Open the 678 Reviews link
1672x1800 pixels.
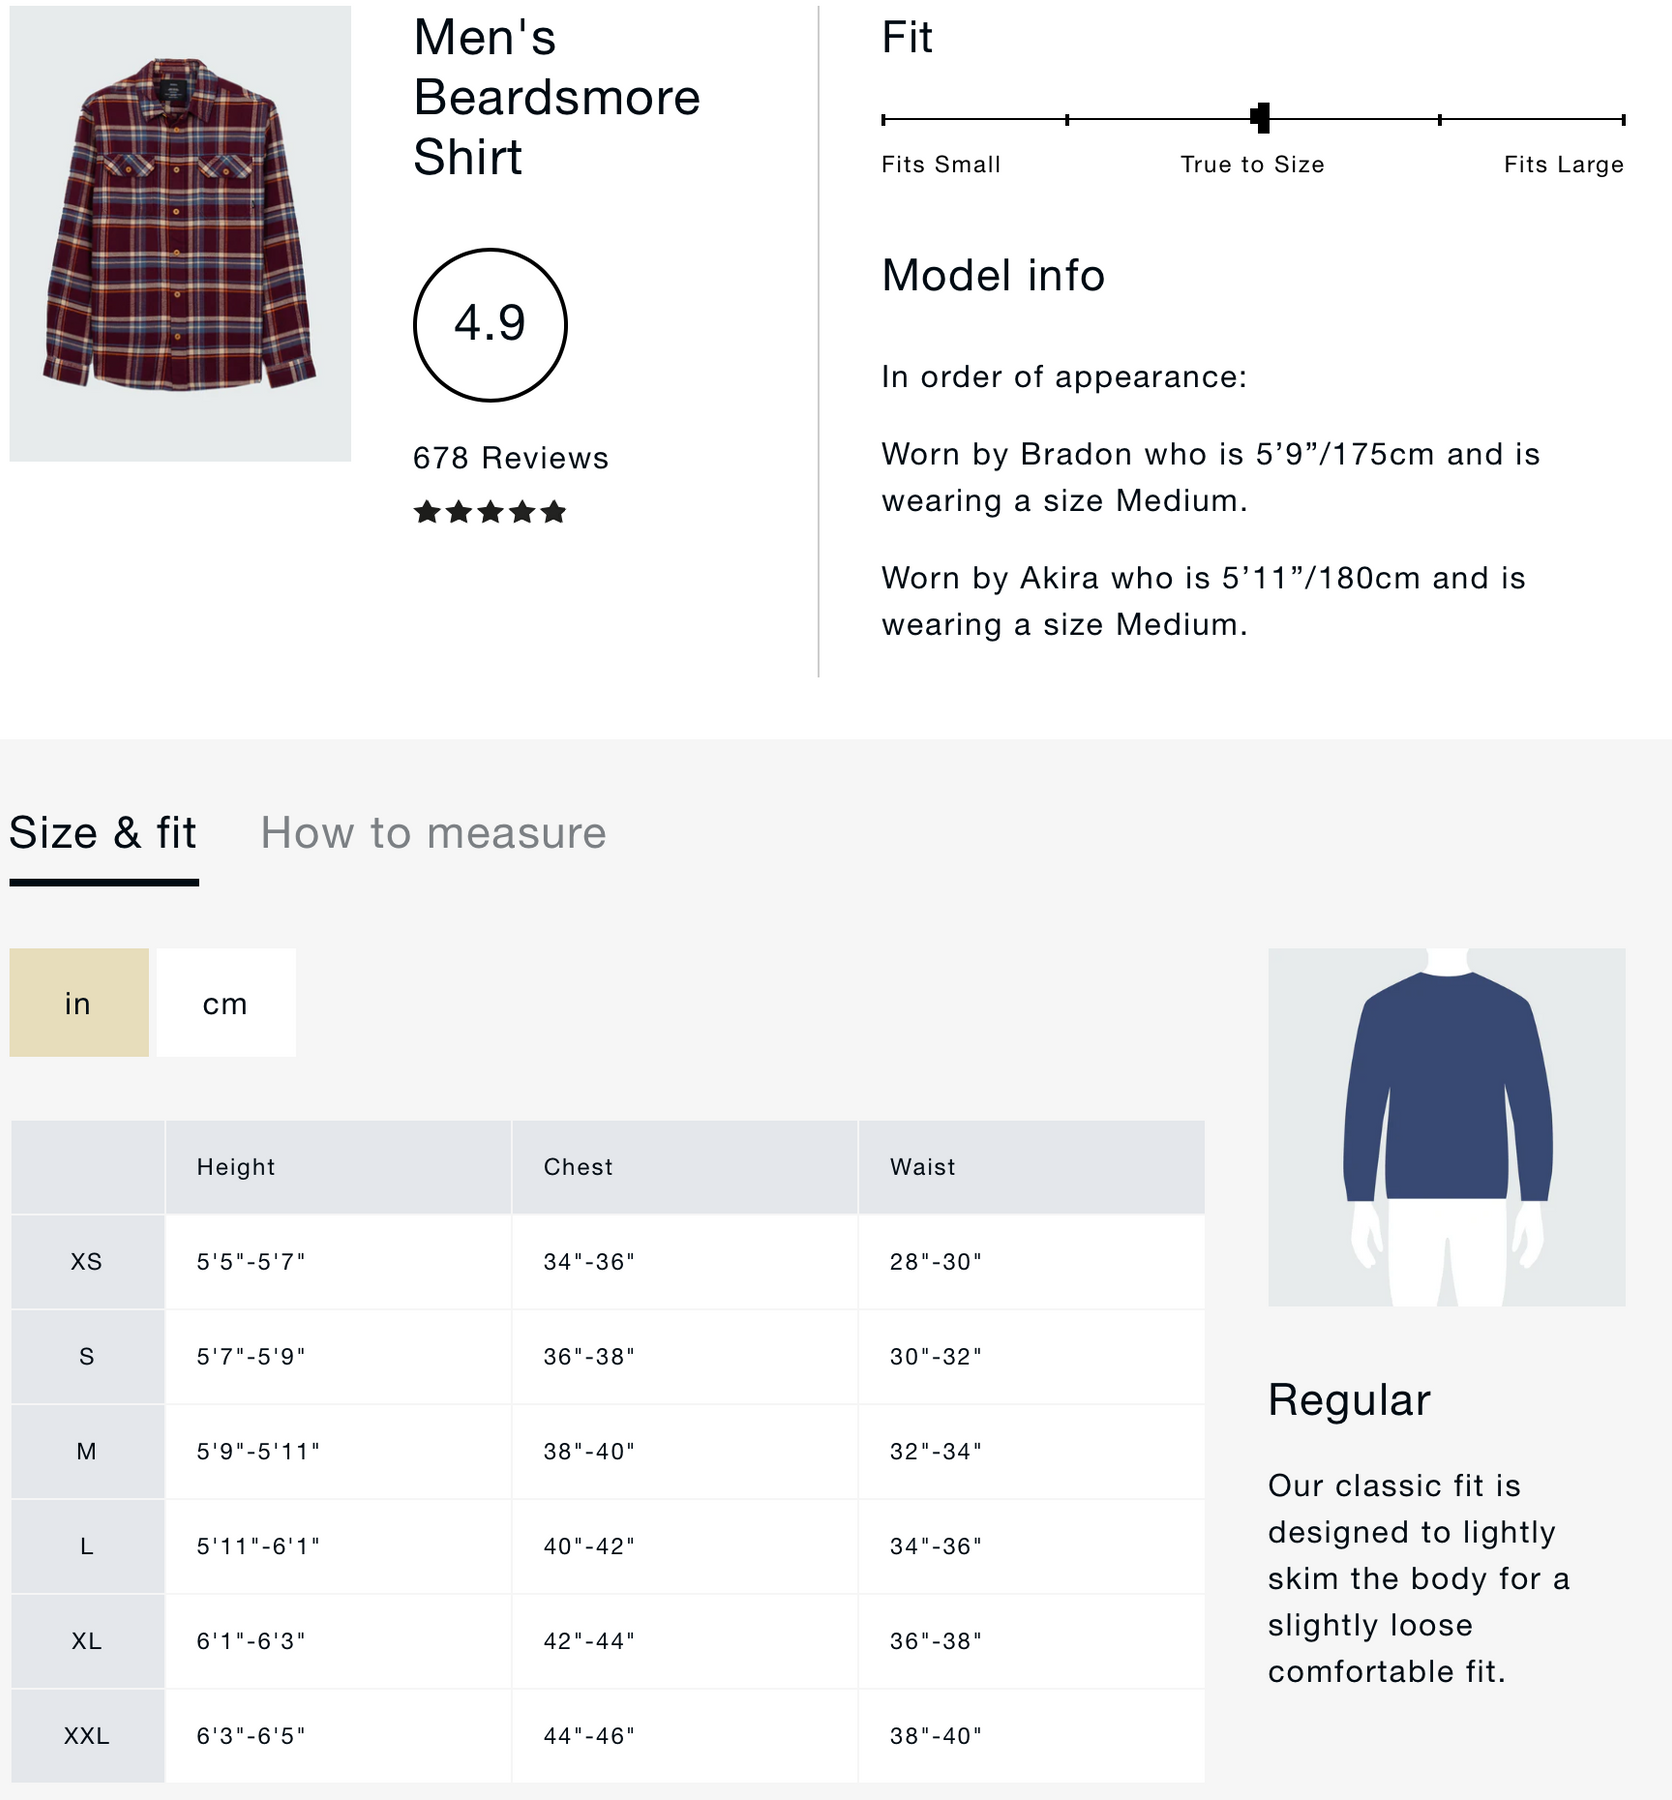click(510, 458)
